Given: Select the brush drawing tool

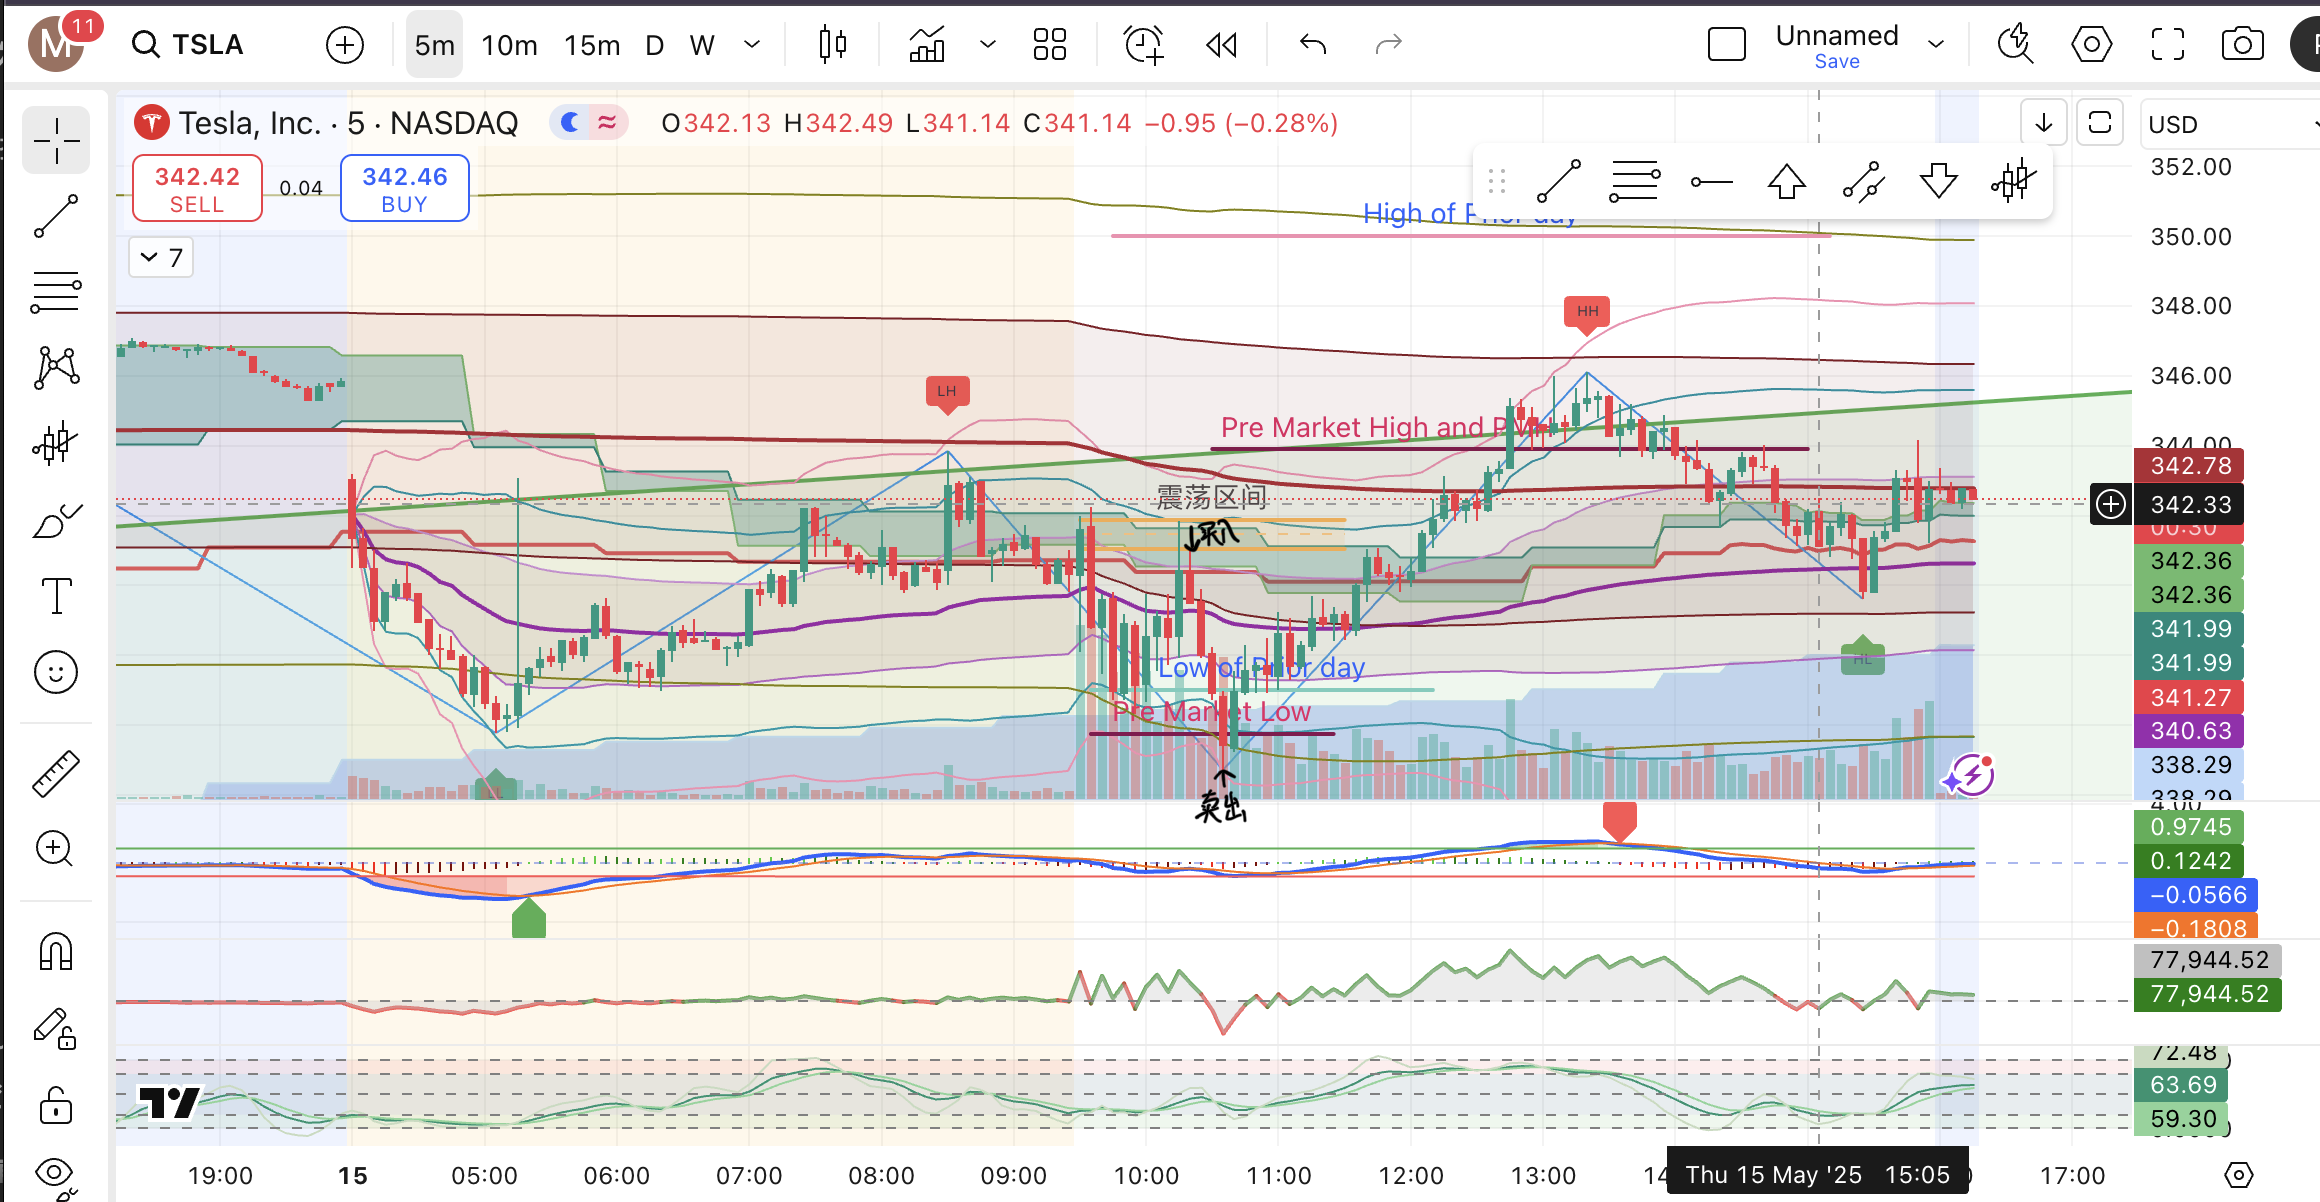Looking at the screenshot, I should pos(56,521).
